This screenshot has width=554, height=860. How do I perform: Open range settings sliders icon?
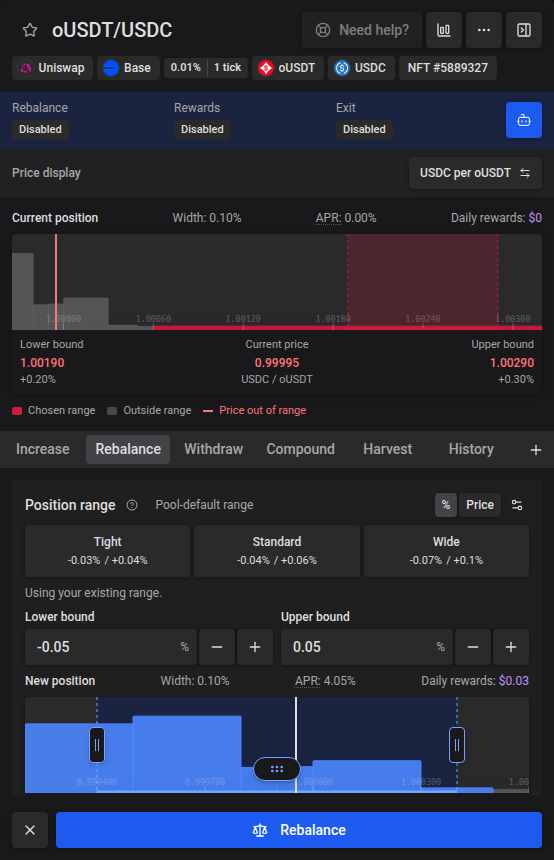click(x=517, y=505)
